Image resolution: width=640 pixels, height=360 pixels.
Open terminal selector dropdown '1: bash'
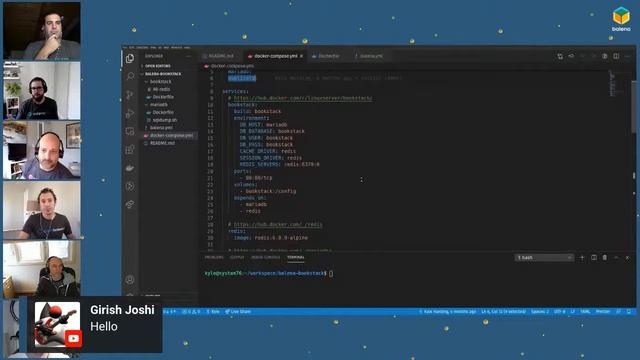point(544,258)
